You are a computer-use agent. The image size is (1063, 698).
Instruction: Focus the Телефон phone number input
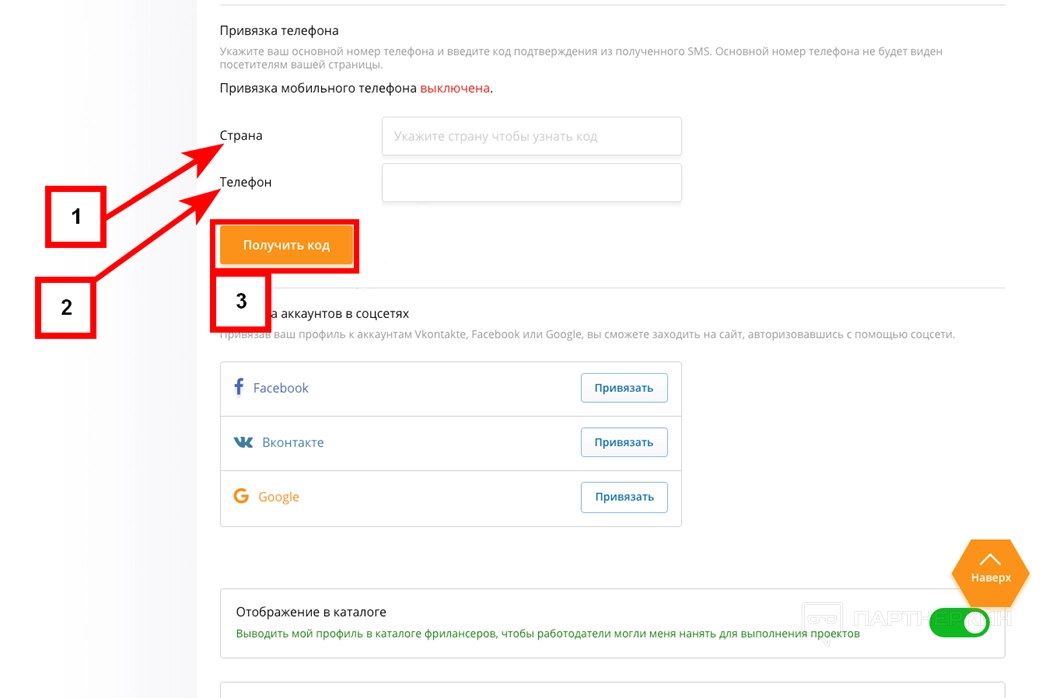coord(531,183)
